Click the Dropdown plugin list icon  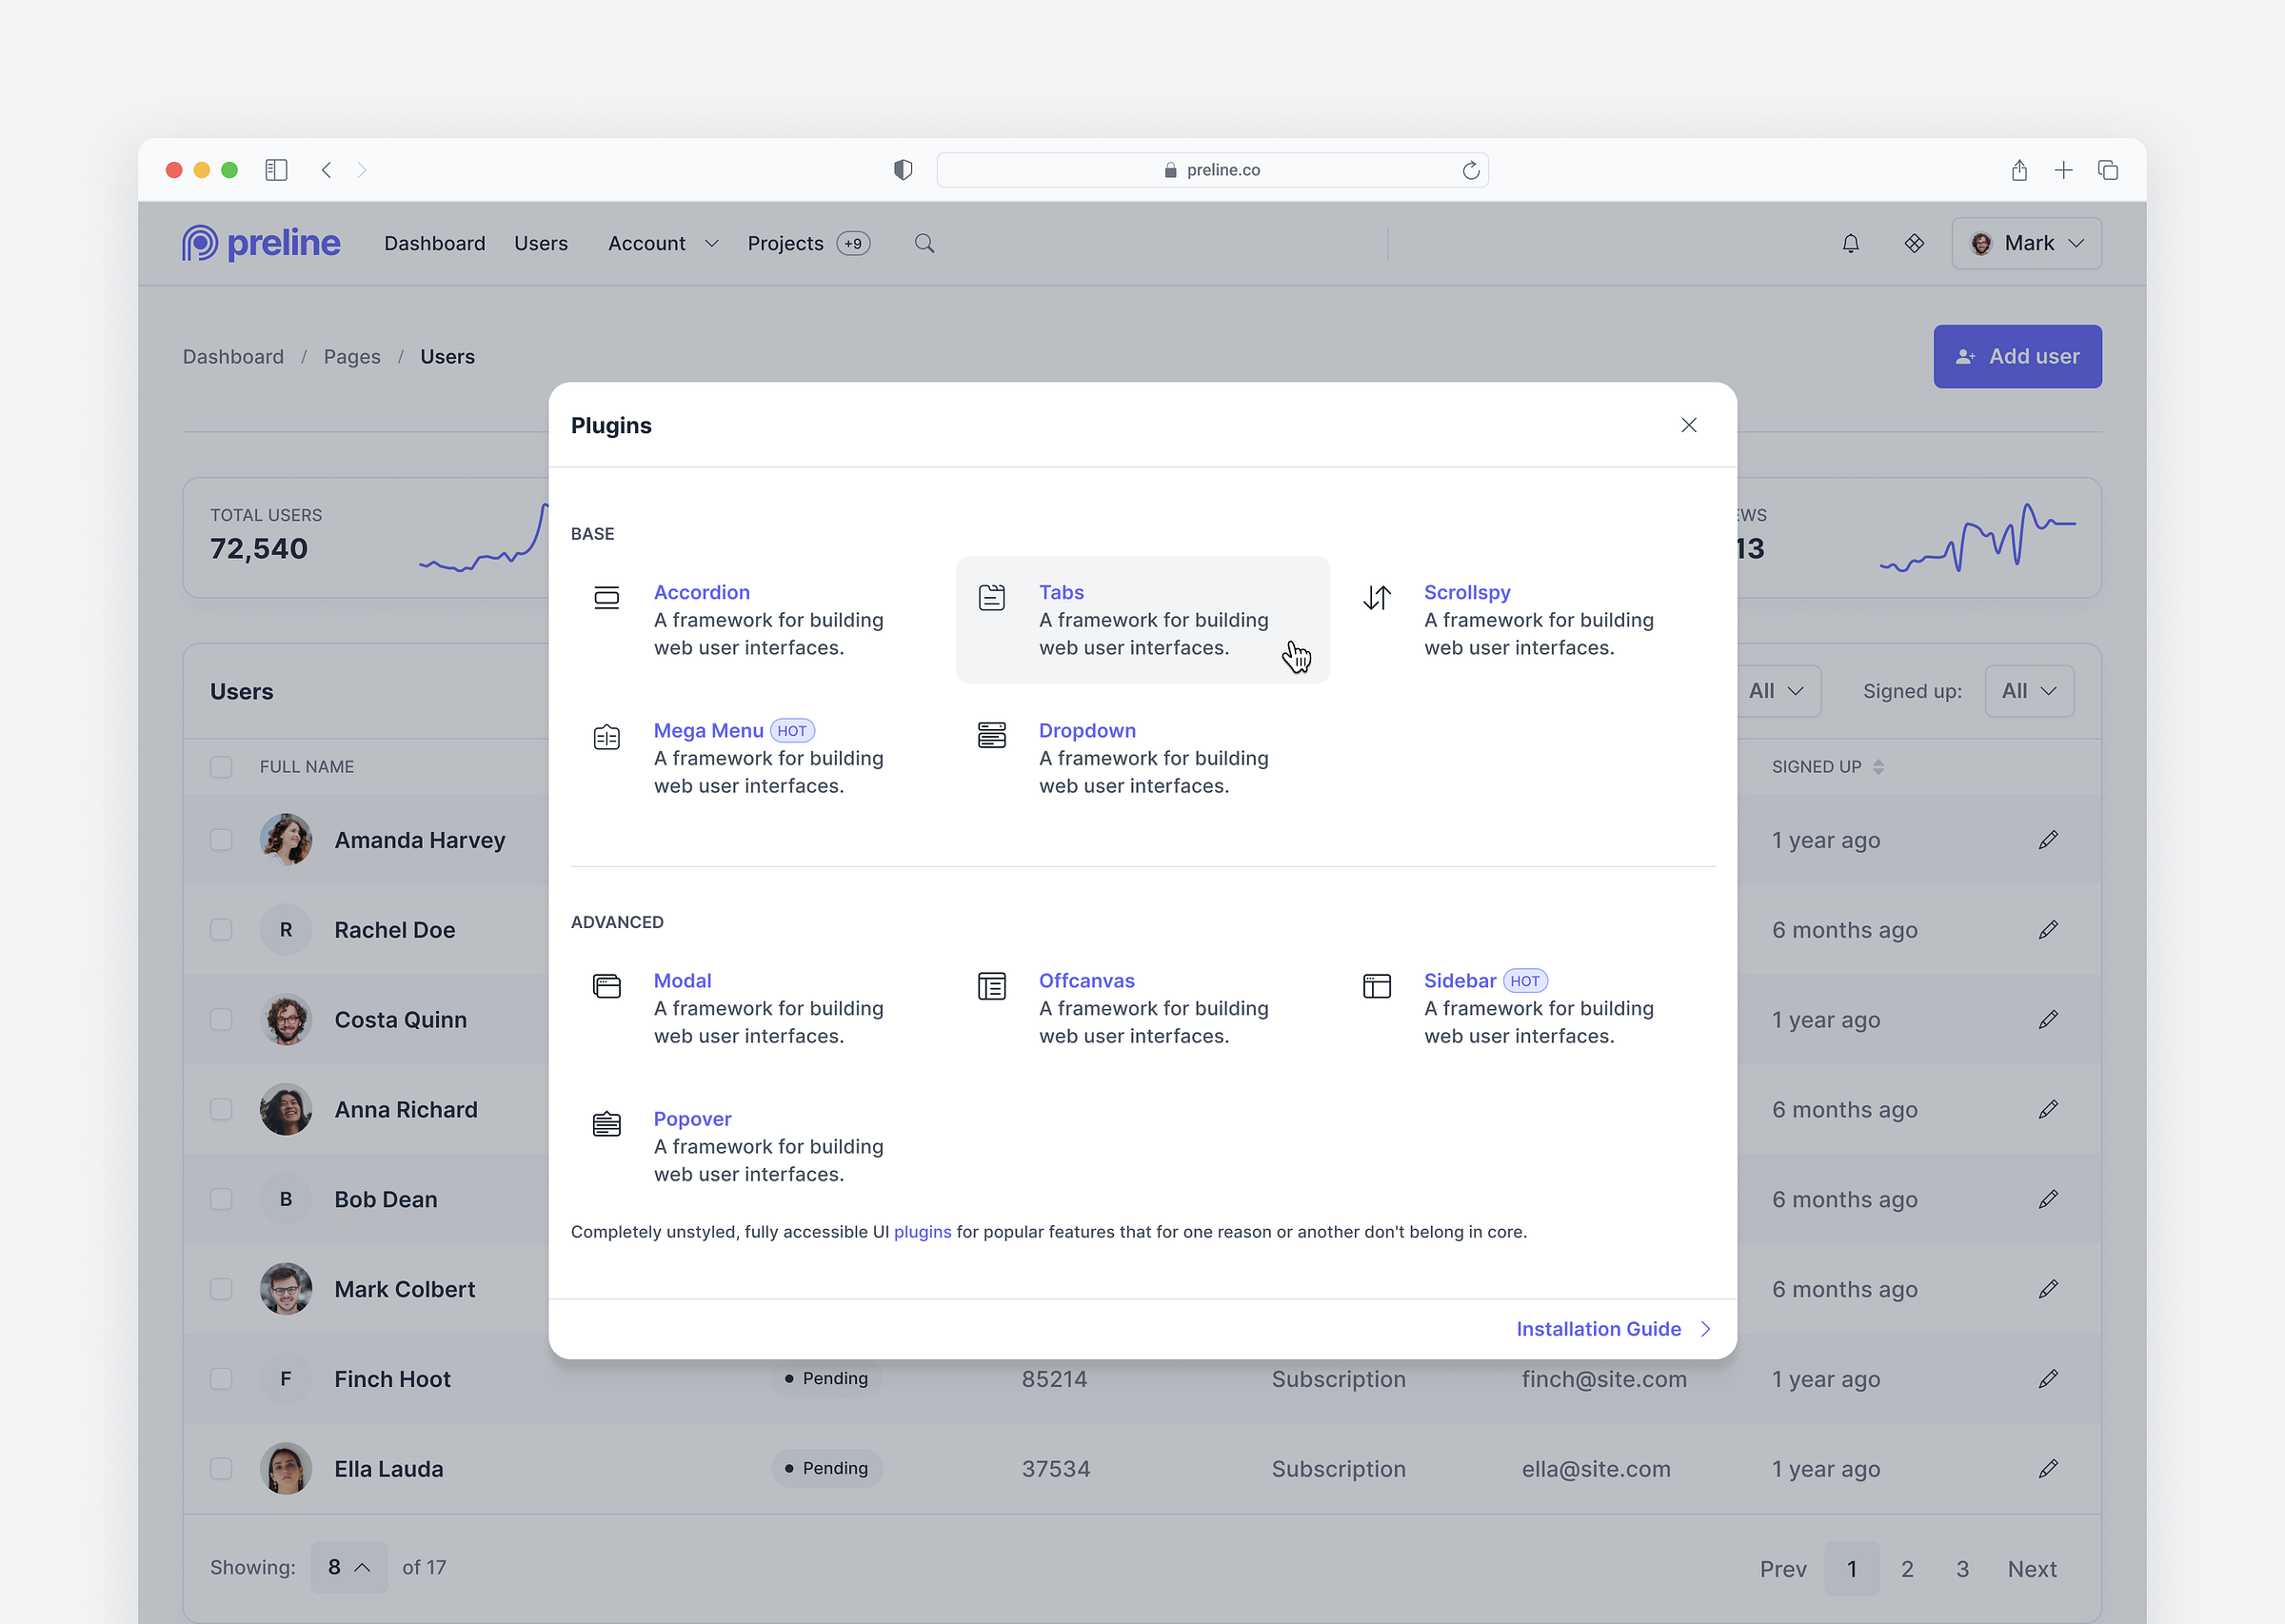(991, 736)
